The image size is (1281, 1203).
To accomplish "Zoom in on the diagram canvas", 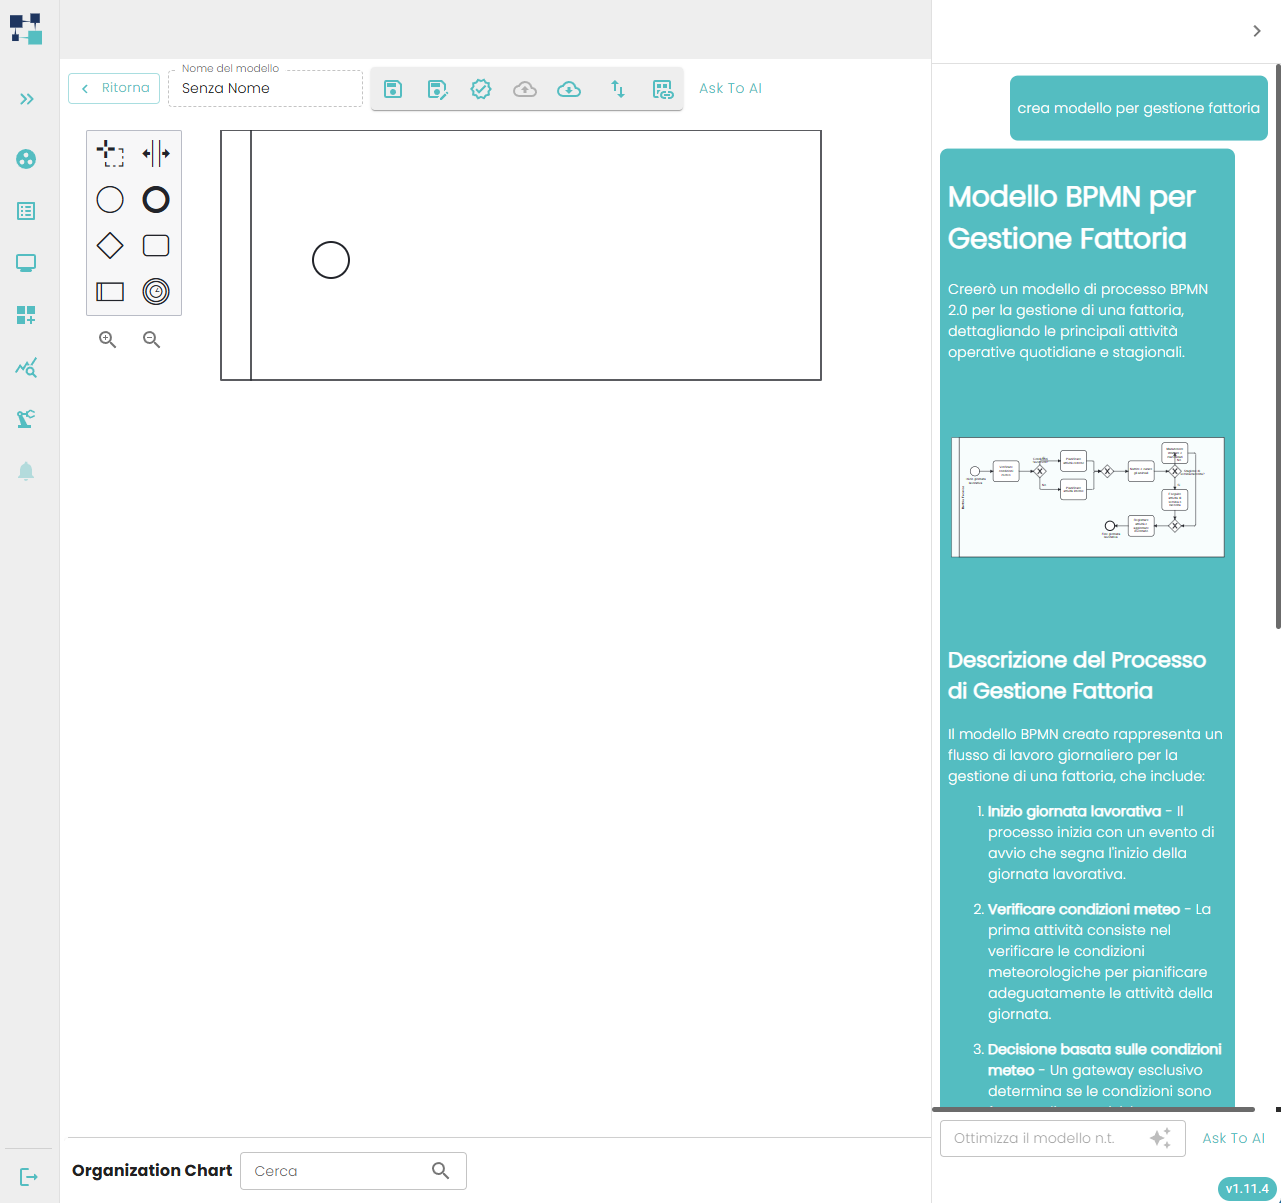I will 108,340.
